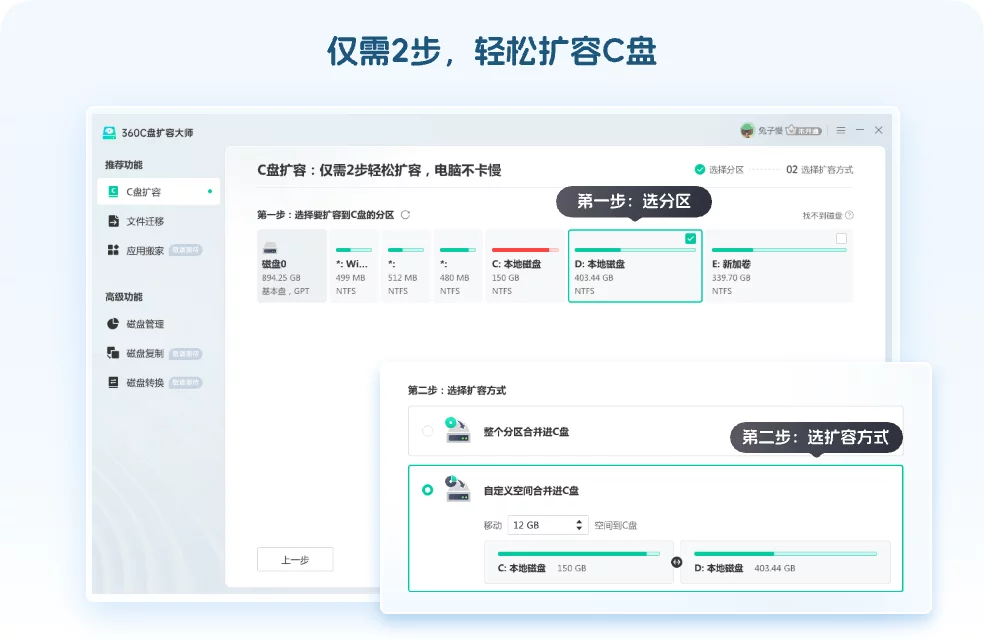Open the hamburger menu in title bar
The height and width of the screenshot is (640, 984).
click(841, 130)
